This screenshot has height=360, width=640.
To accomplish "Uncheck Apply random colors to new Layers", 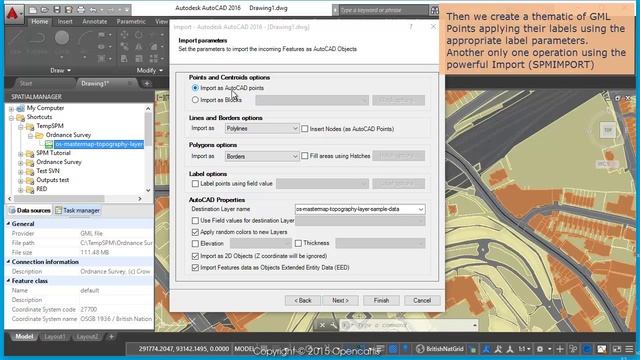I will (x=195, y=232).
